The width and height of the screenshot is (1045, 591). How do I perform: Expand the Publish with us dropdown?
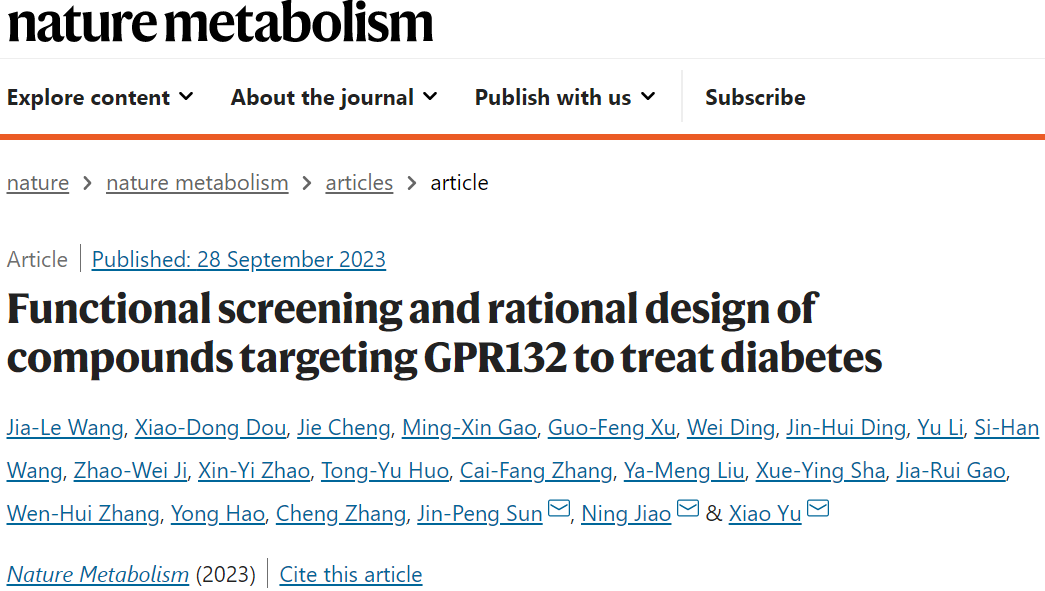[x=565, y=97]
